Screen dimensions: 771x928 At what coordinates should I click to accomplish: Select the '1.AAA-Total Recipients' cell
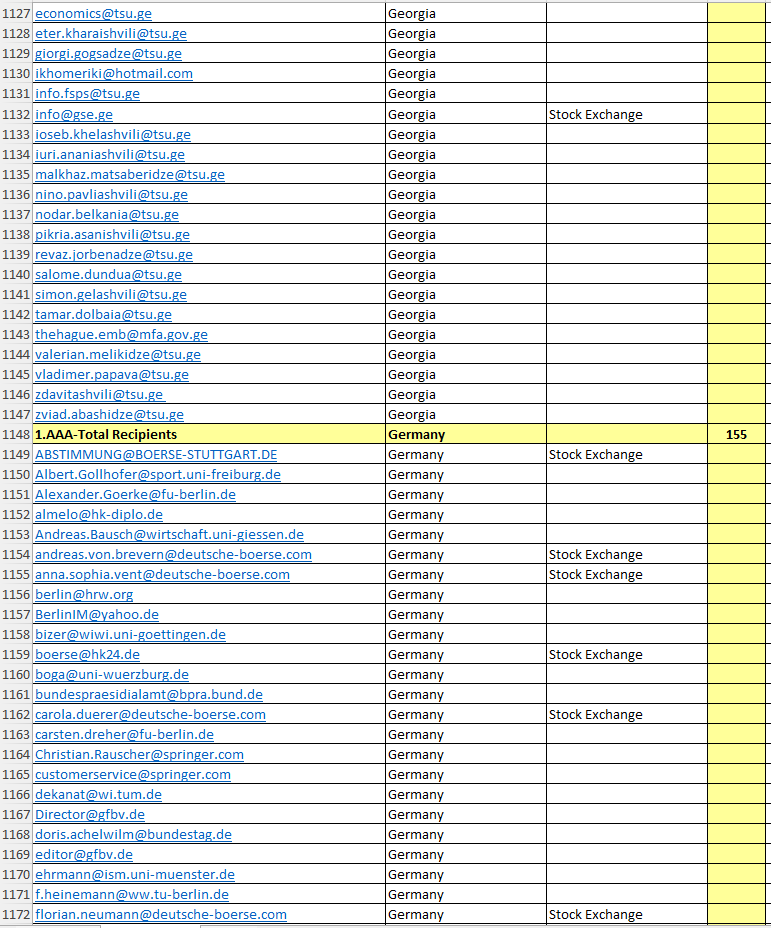coord(209,434)
